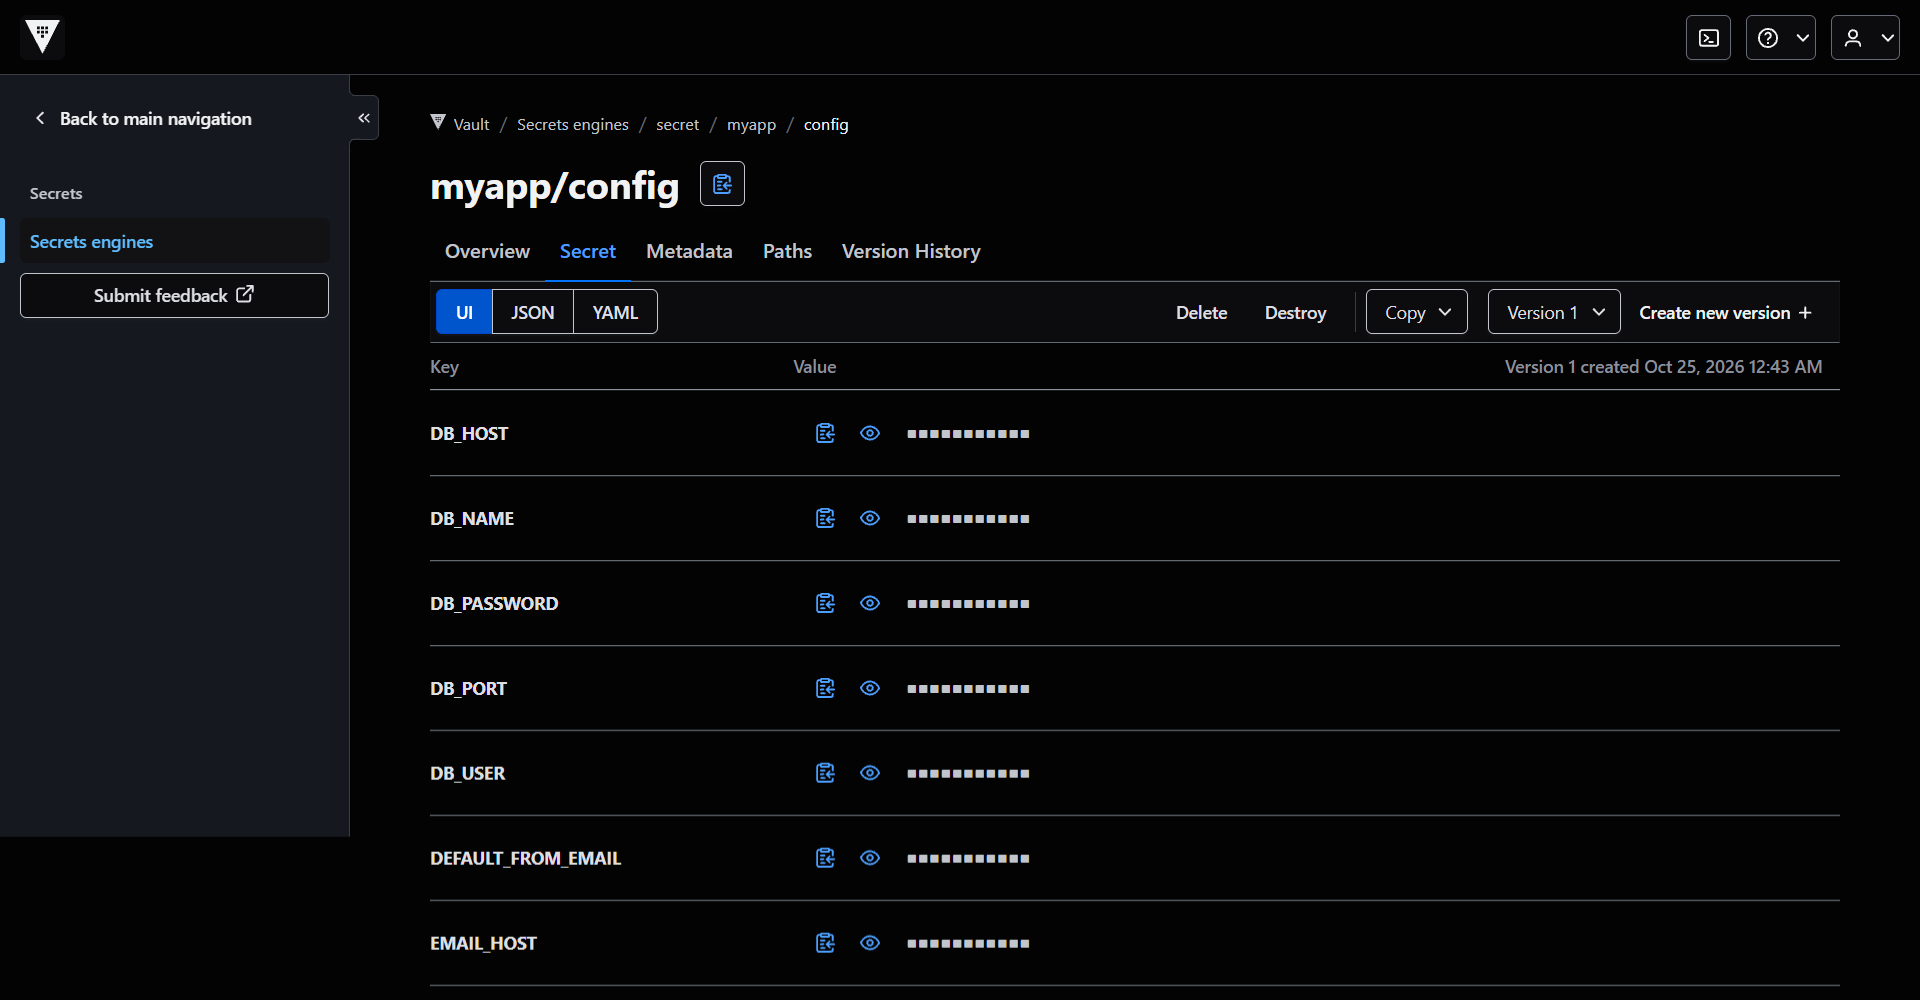1920x1000 pixels.
Task: Click the Delete button
Action: (x=1201, y=312)
